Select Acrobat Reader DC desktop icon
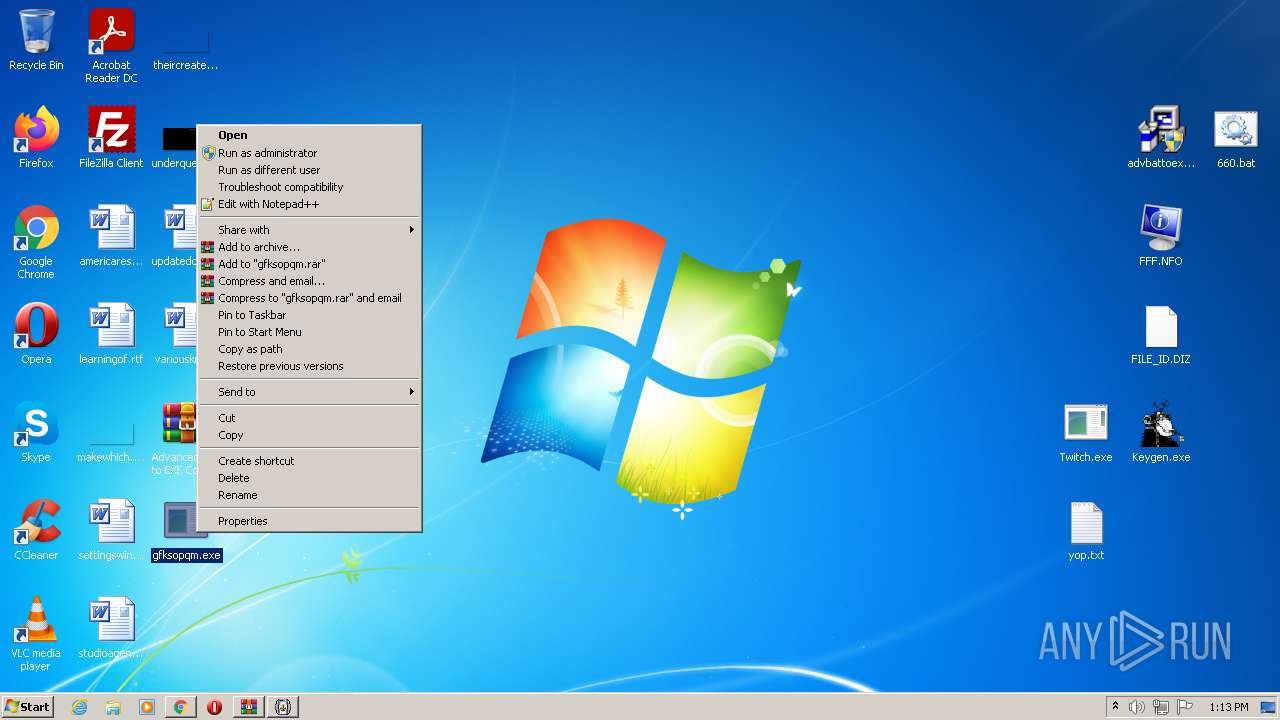Viewport: 1280px width, 720px height. point(111,45)
